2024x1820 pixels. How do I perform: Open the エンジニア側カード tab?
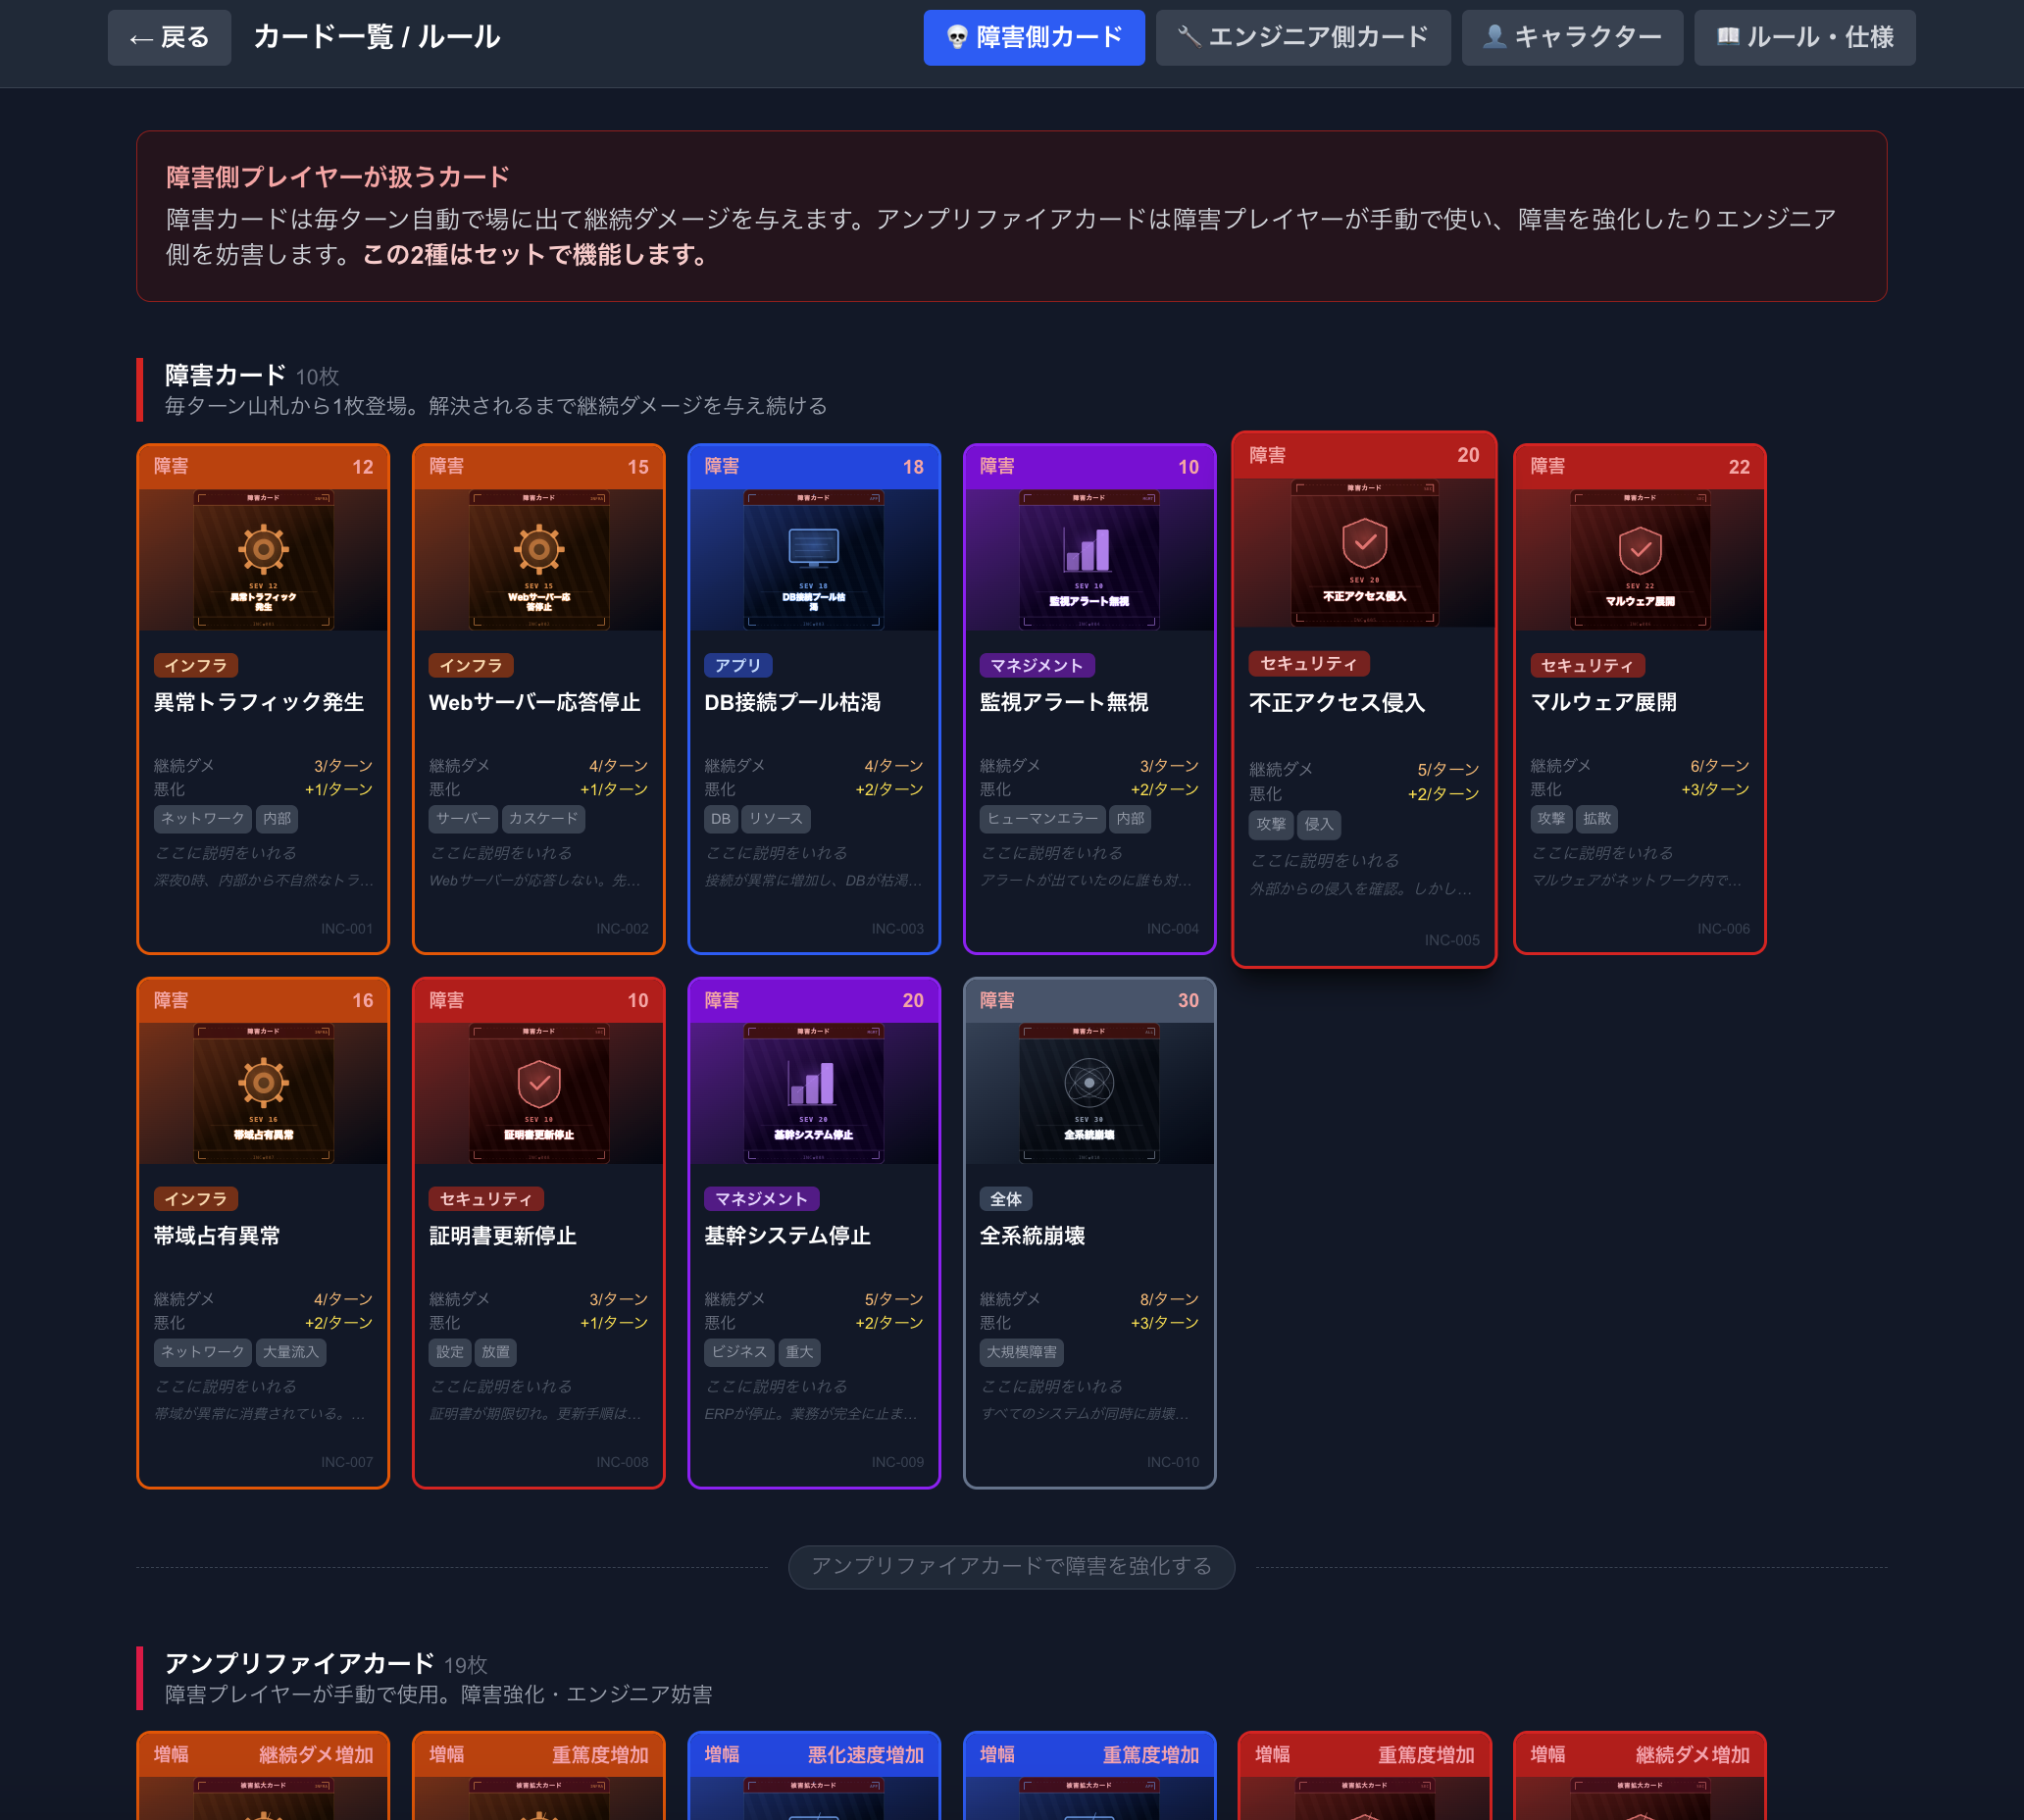[1302, 38]
